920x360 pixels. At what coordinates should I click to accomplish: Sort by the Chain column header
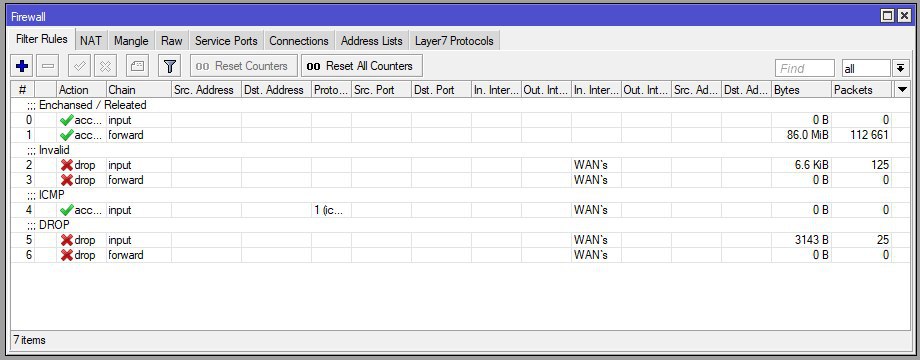tap(138, 90)
